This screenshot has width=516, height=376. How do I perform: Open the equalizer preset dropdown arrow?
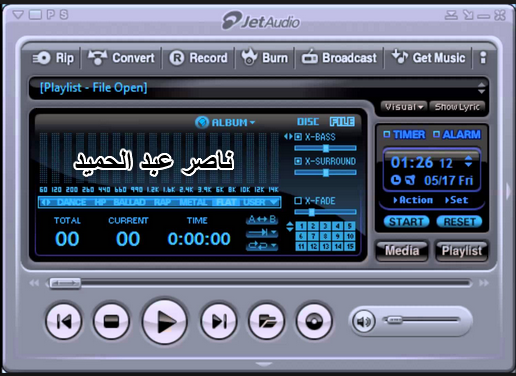point(274,202)
